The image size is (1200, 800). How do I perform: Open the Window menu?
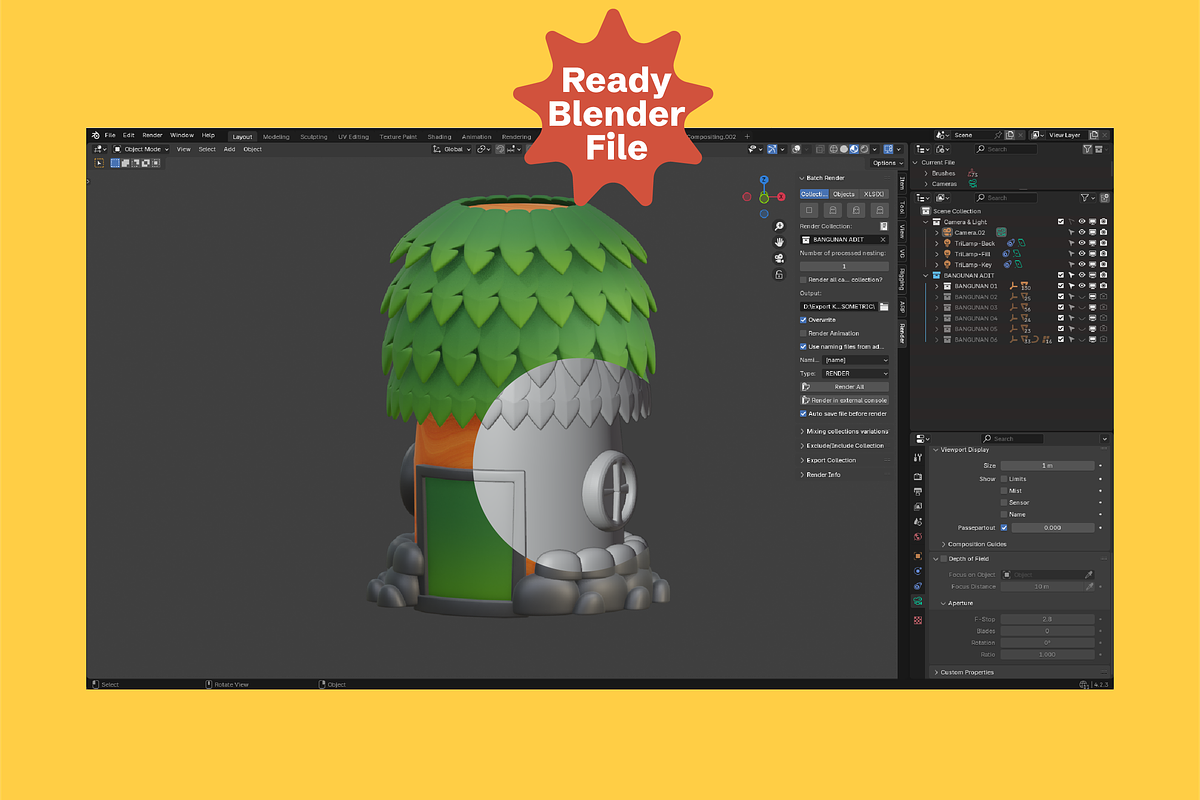coord(182,135)
